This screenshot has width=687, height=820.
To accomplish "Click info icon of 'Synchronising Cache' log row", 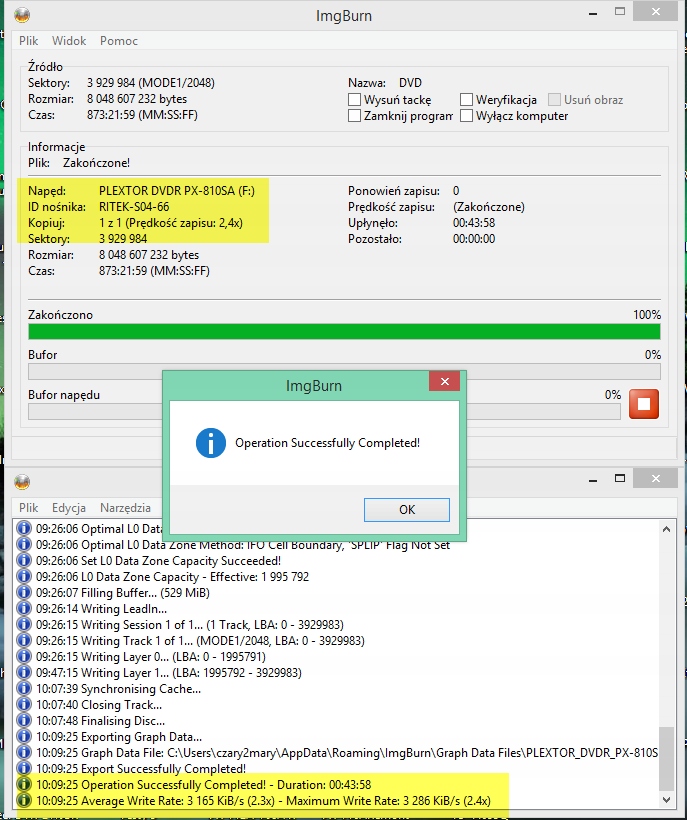I will point(24,688).
